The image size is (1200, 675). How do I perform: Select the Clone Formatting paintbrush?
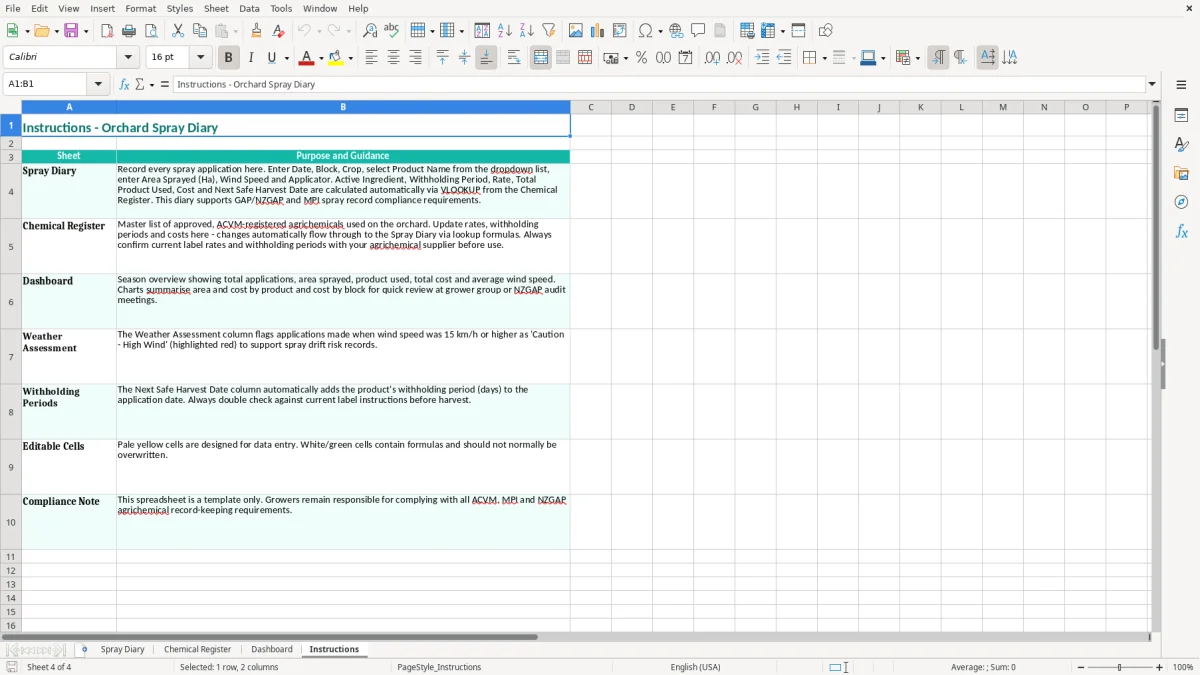click(257, 31)
